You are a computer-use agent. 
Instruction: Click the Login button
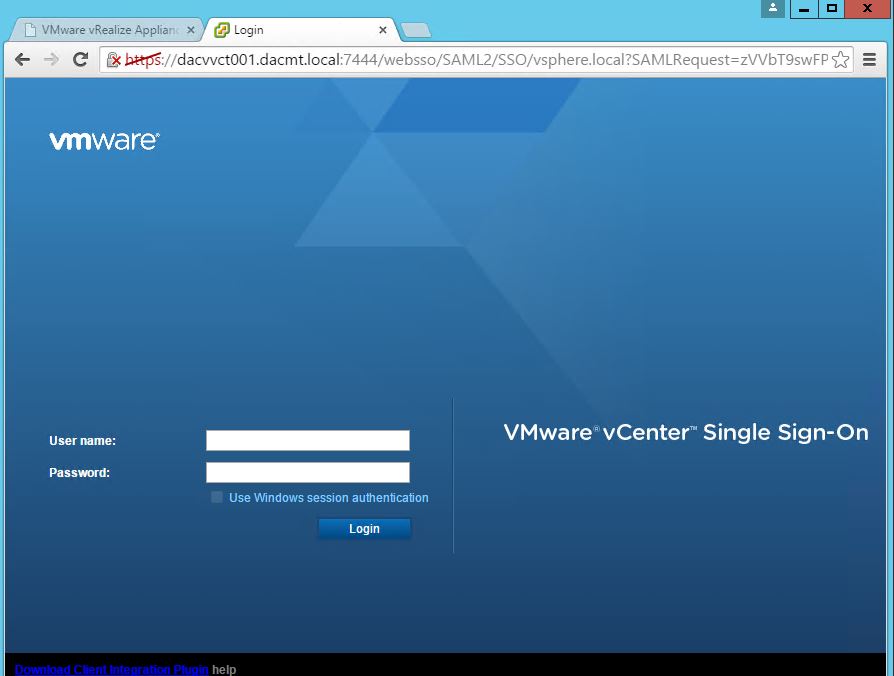point(364,528)
